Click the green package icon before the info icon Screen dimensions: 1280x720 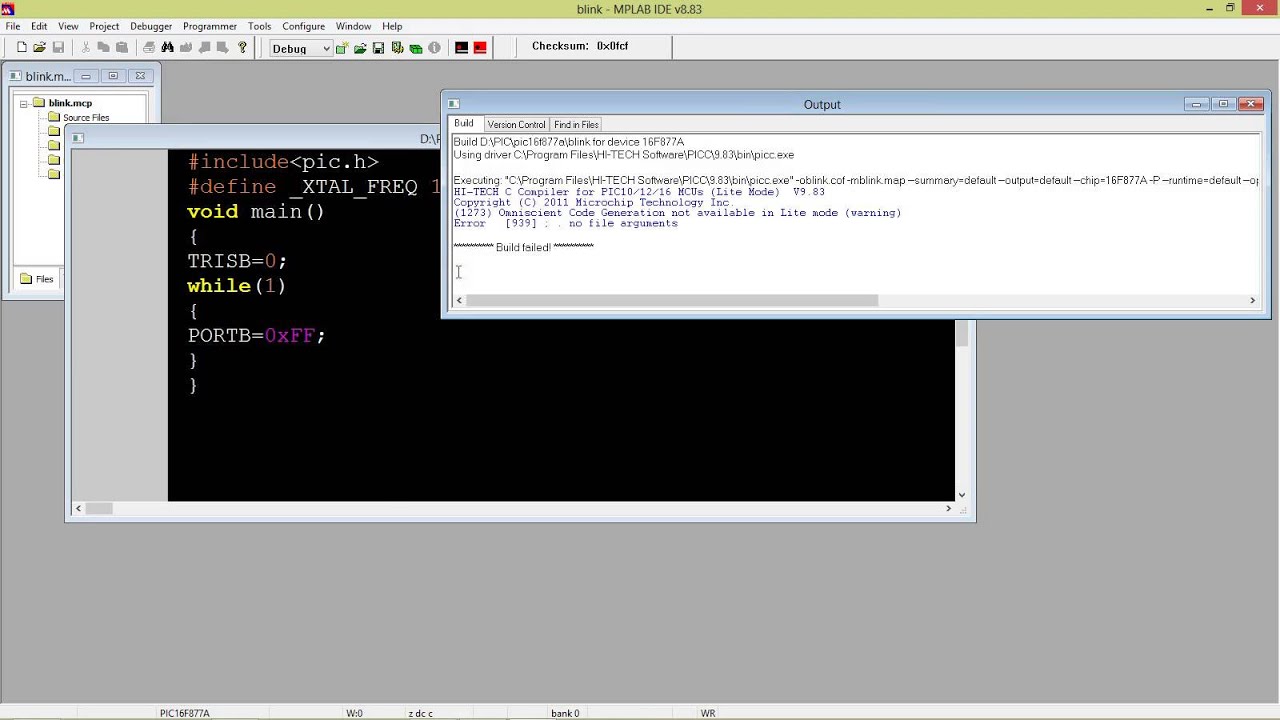(x=415, y=47)
